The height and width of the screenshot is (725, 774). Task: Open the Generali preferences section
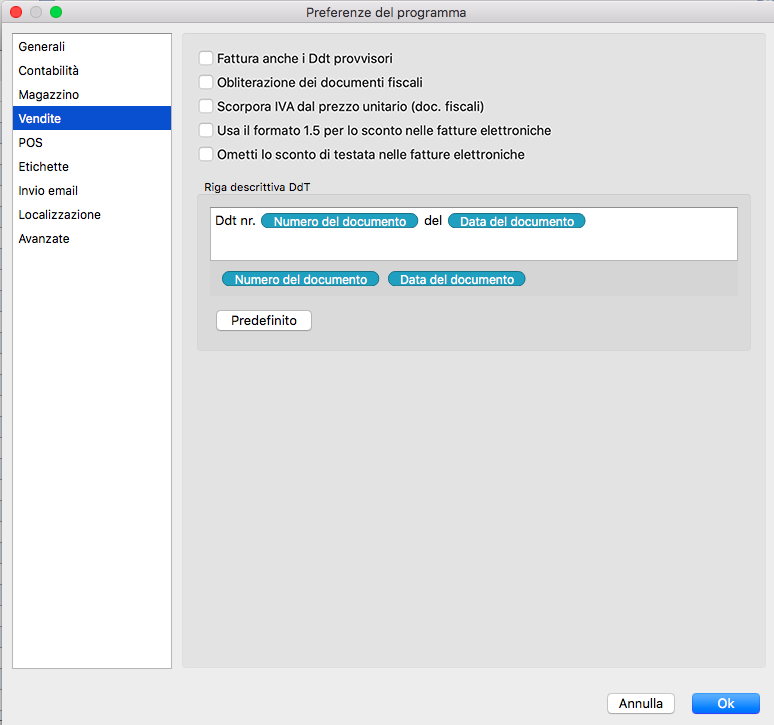[x=42, y=47]
